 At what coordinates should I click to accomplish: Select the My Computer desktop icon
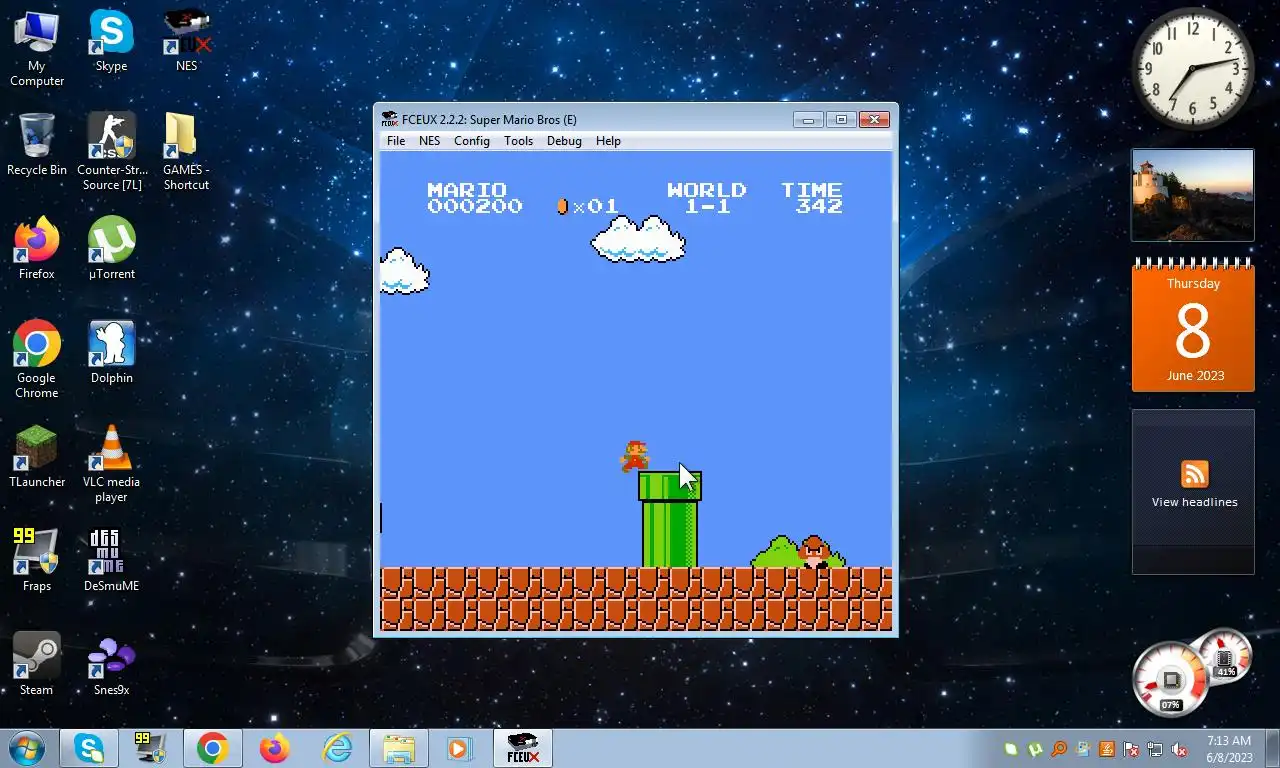[x=37, y=48]
